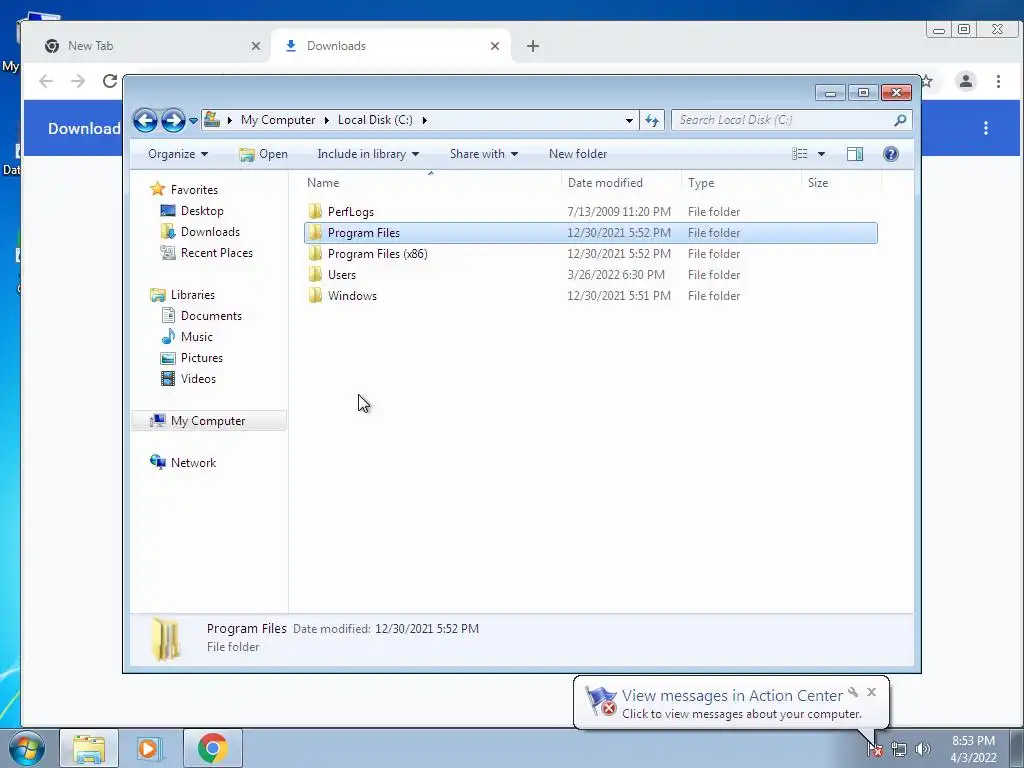Click the PerfLogs folder name
Image resolution: width=1024 pixels, height=768 pixels.
[351, 212]
